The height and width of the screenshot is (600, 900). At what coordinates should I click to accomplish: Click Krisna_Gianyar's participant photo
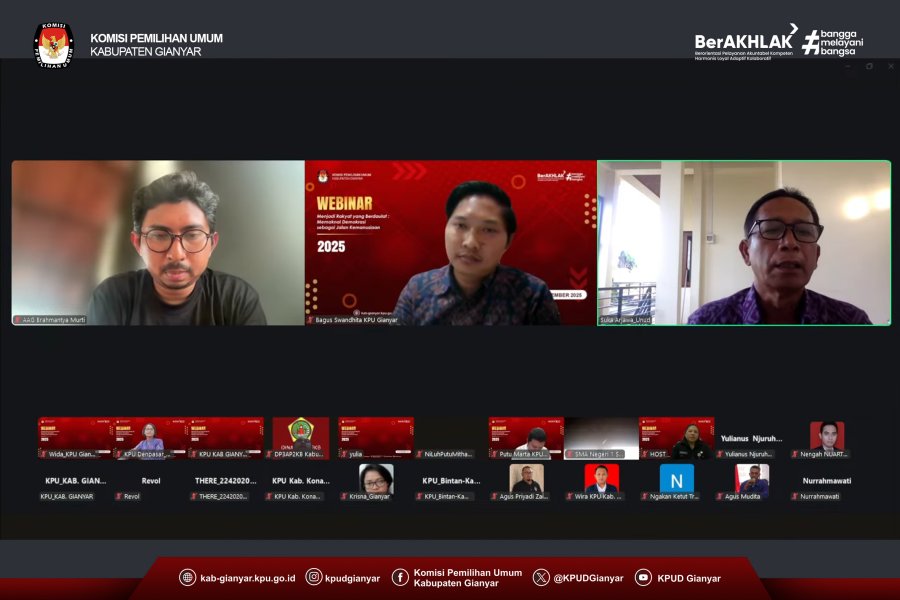tap(376, 478)
